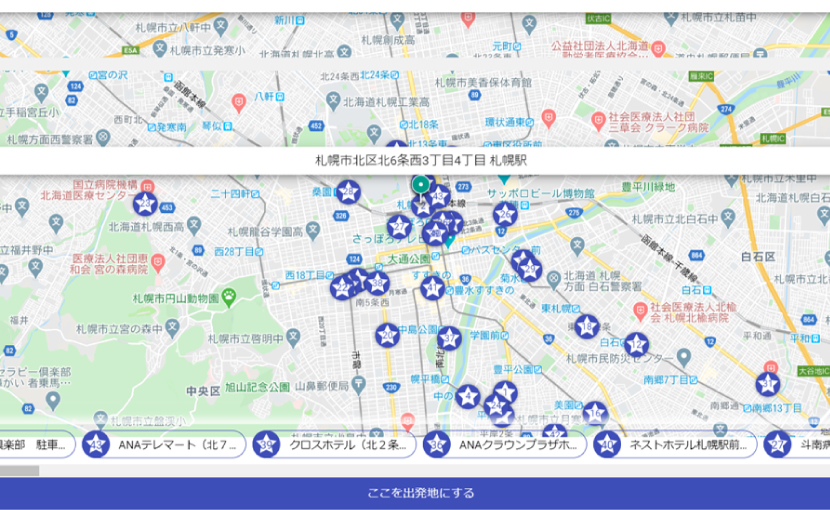Select the partially visible 駐車 chip at left

coord(35,444)
